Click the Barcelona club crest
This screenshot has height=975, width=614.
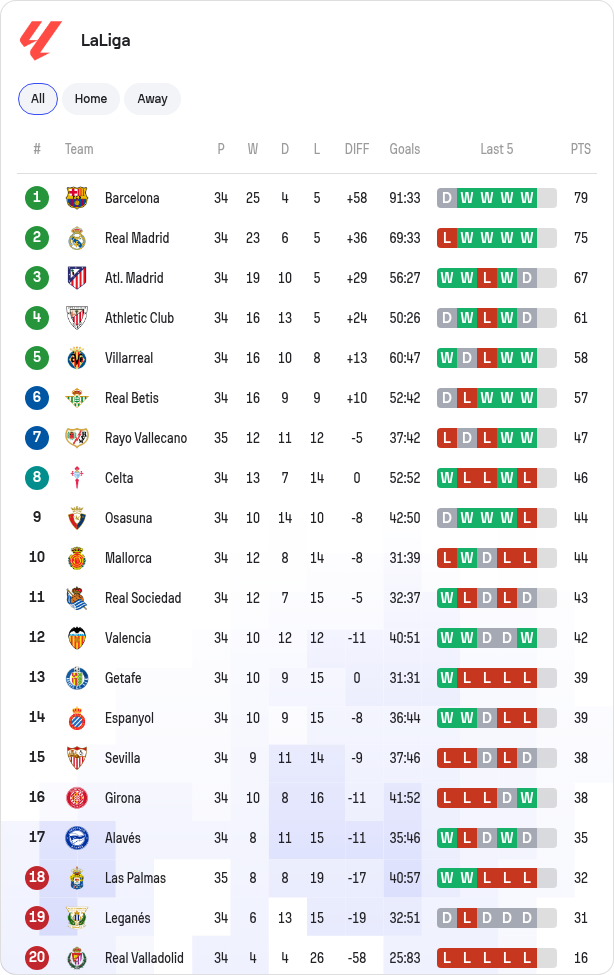click(x=77, y=198)
